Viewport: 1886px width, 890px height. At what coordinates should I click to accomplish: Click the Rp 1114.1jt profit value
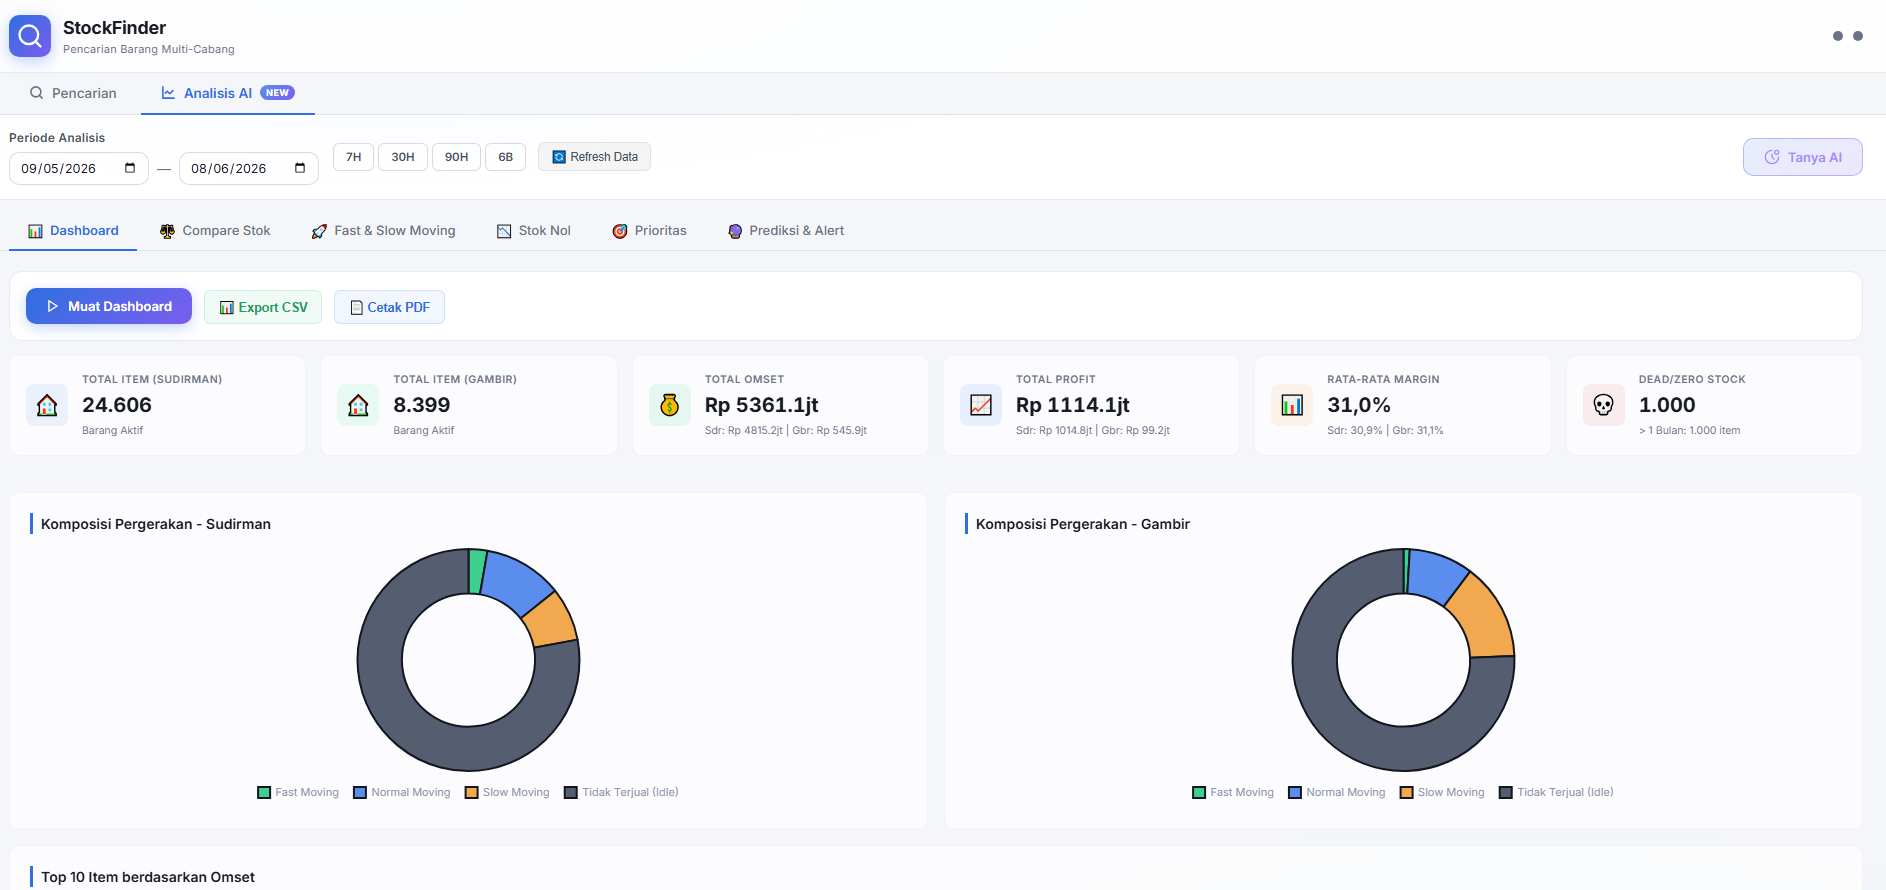click(1073, 405)
